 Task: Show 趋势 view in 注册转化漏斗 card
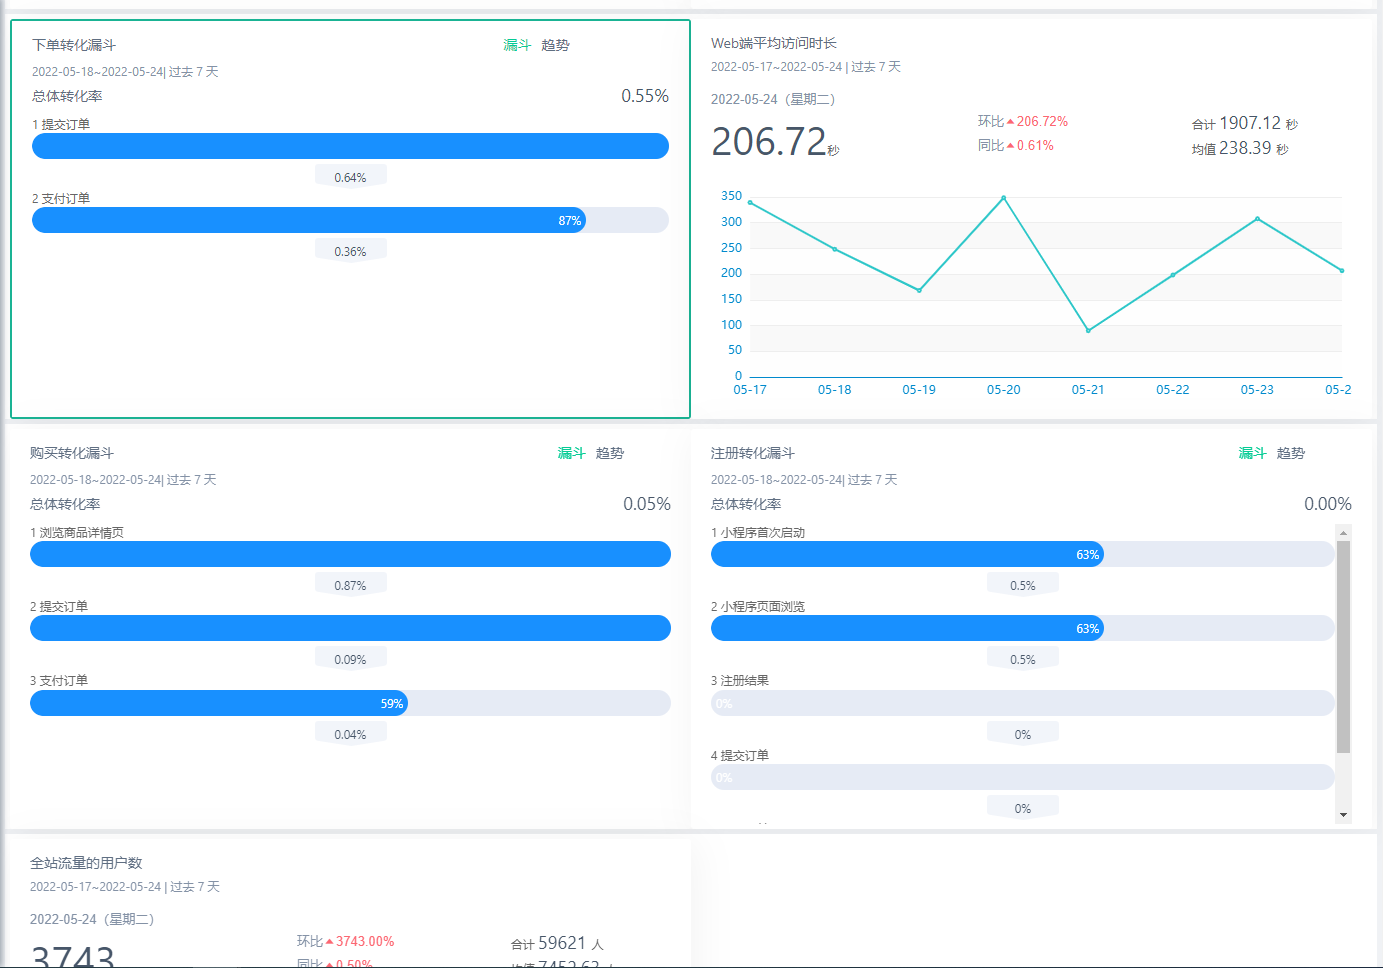pyautogui.click(x=1290, y=453)
